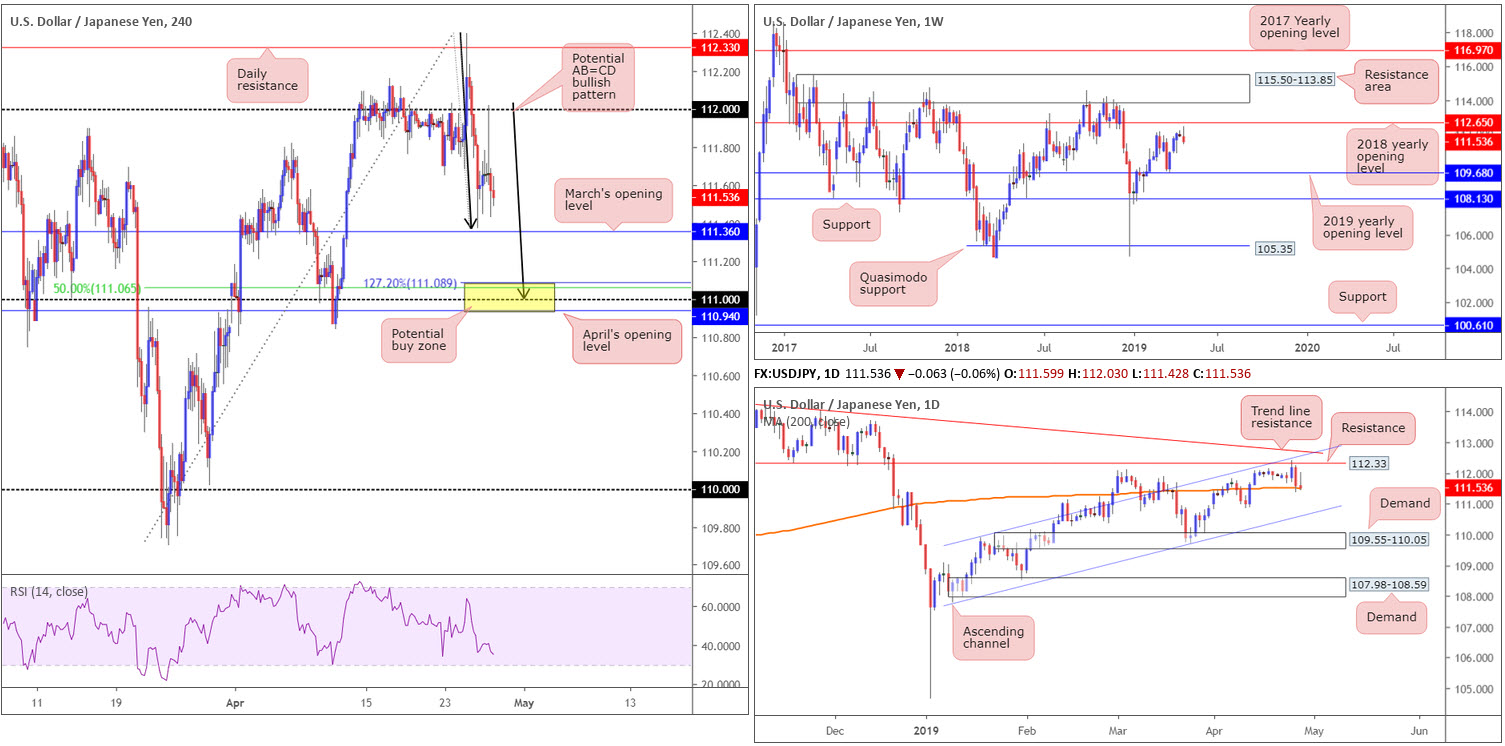
Task: Click the RSI (14, close) indicator title
Action: point(49,589)
